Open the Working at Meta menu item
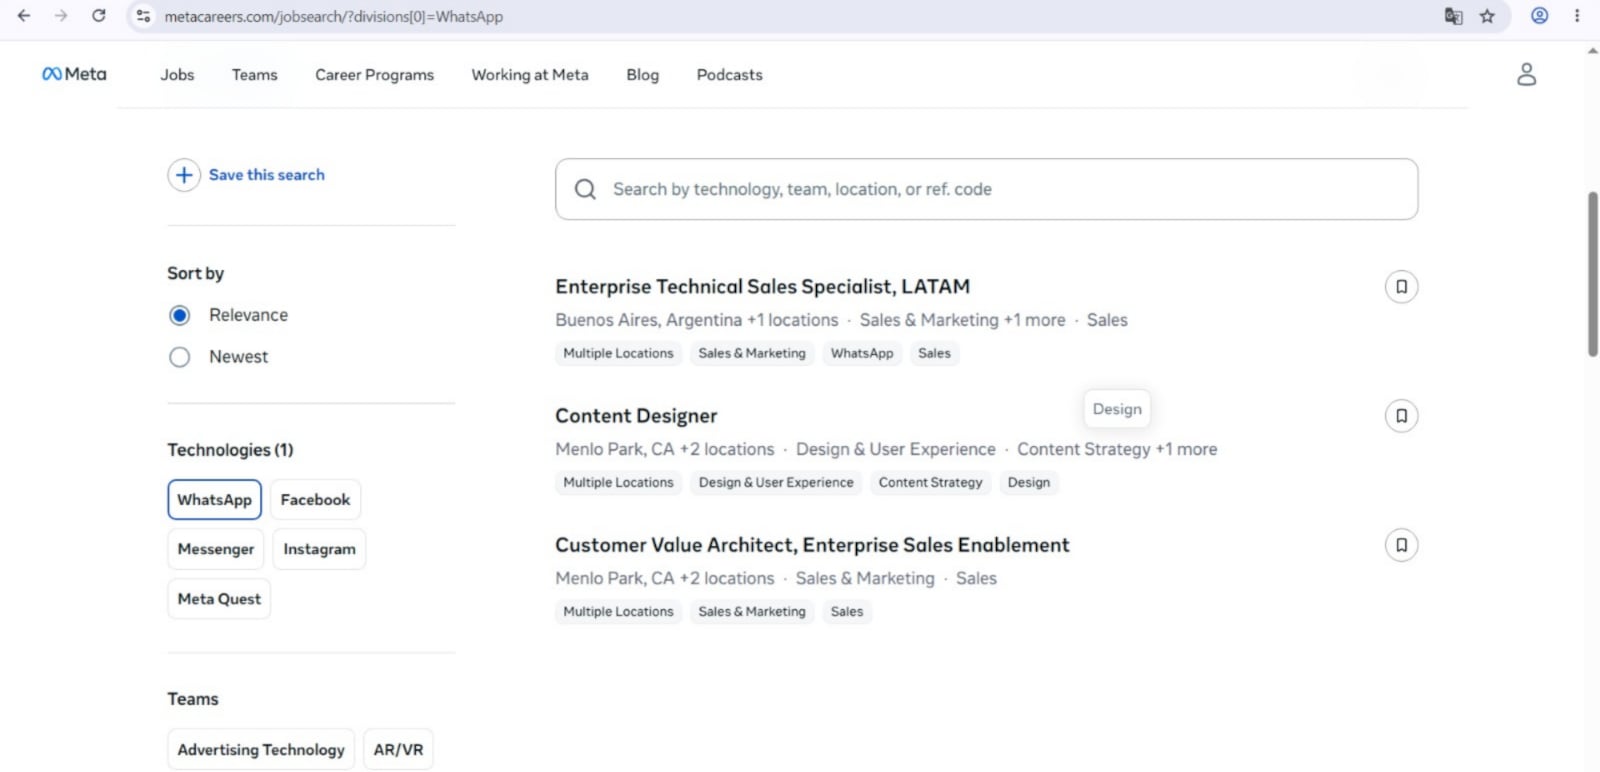 coord(530,75)
